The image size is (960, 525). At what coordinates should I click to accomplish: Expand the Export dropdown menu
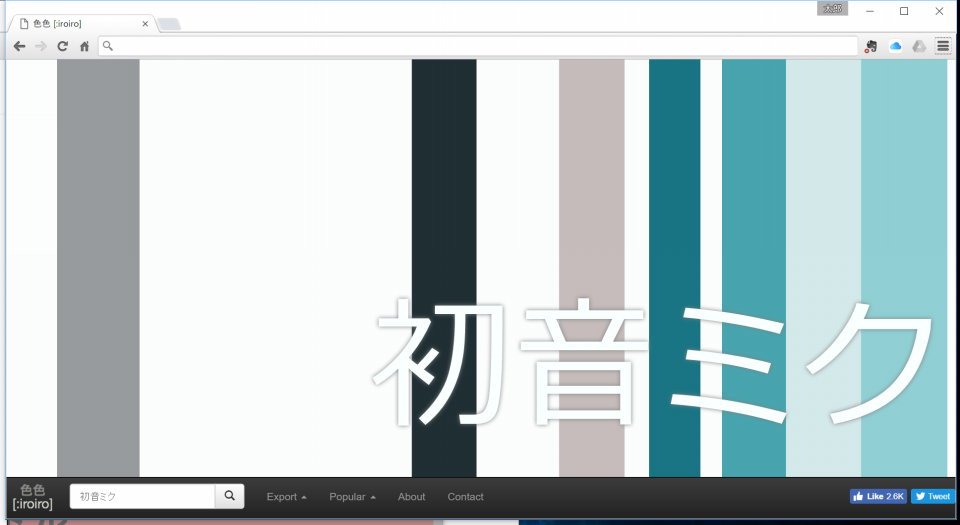click(287, 497)
